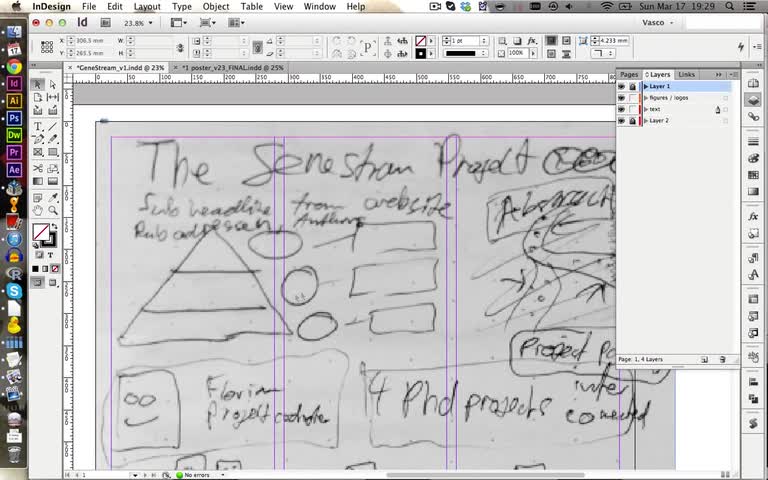The width and height of the screenshot is (768, 480).
Task: Open the File menu
Action: (89, 6)
